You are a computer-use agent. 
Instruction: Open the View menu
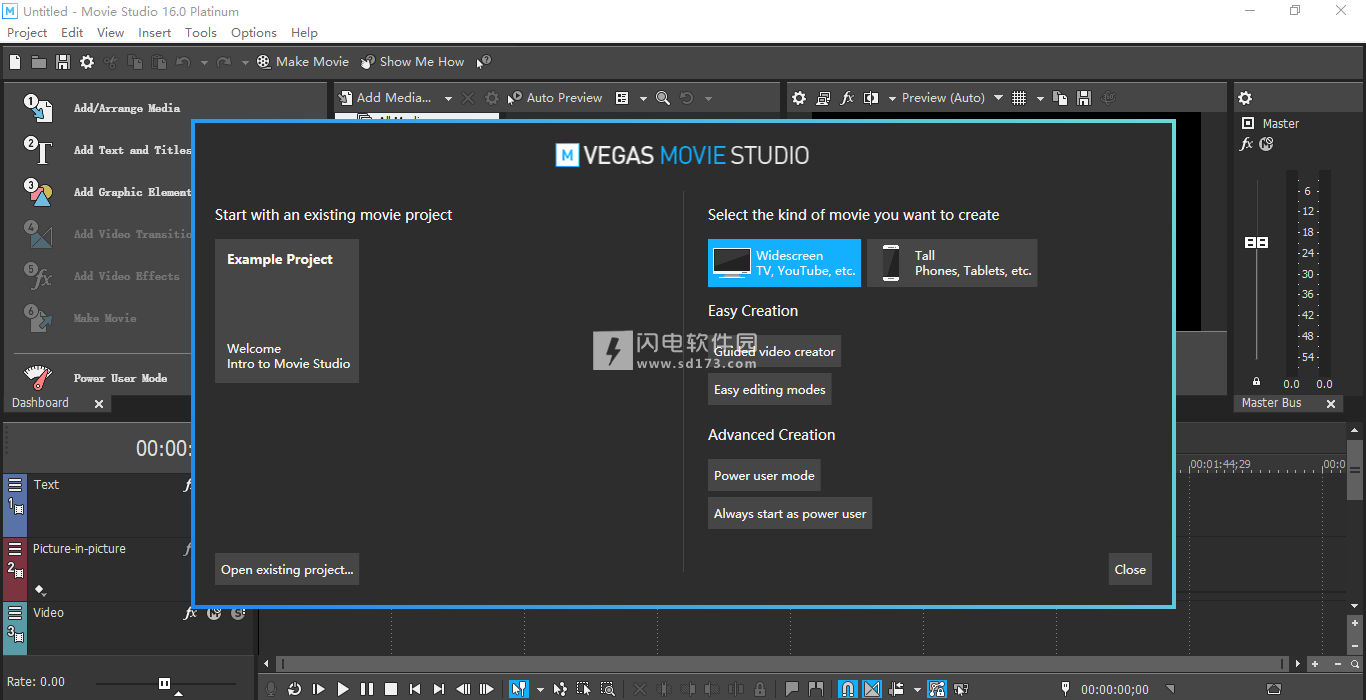pyautogui.click(x=110, y=32)
